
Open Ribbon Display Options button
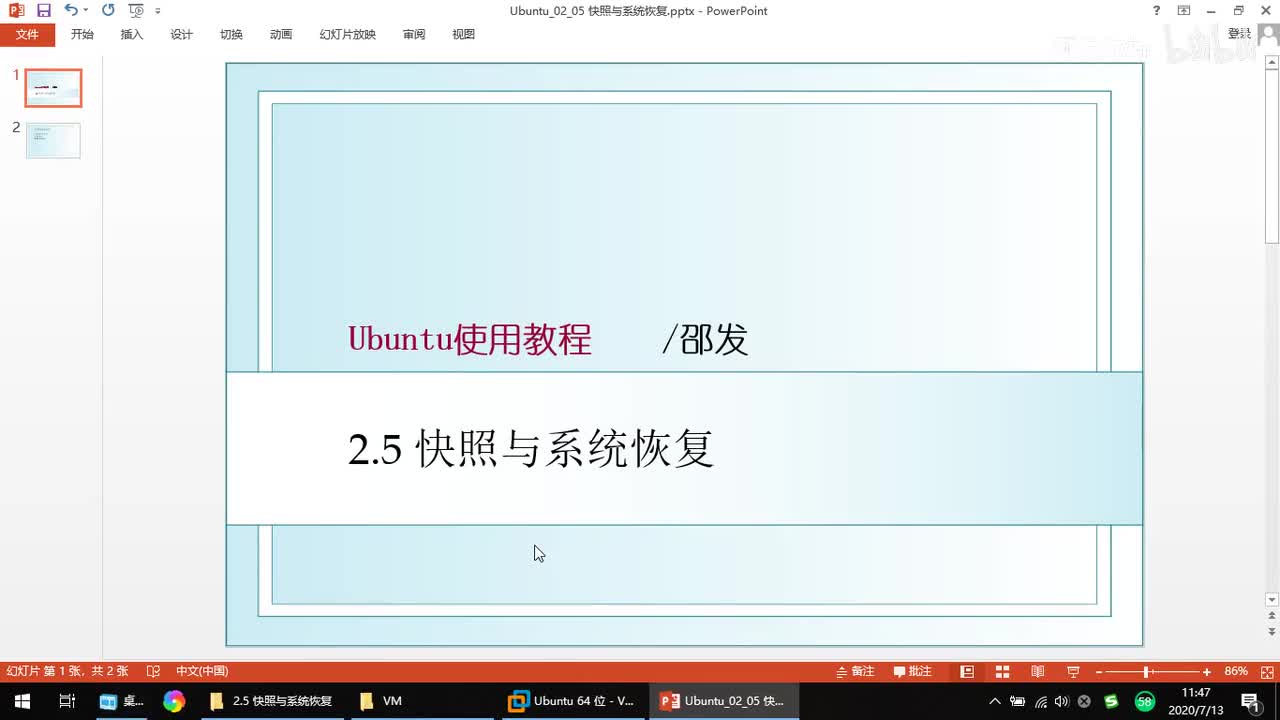[1184, 10]
